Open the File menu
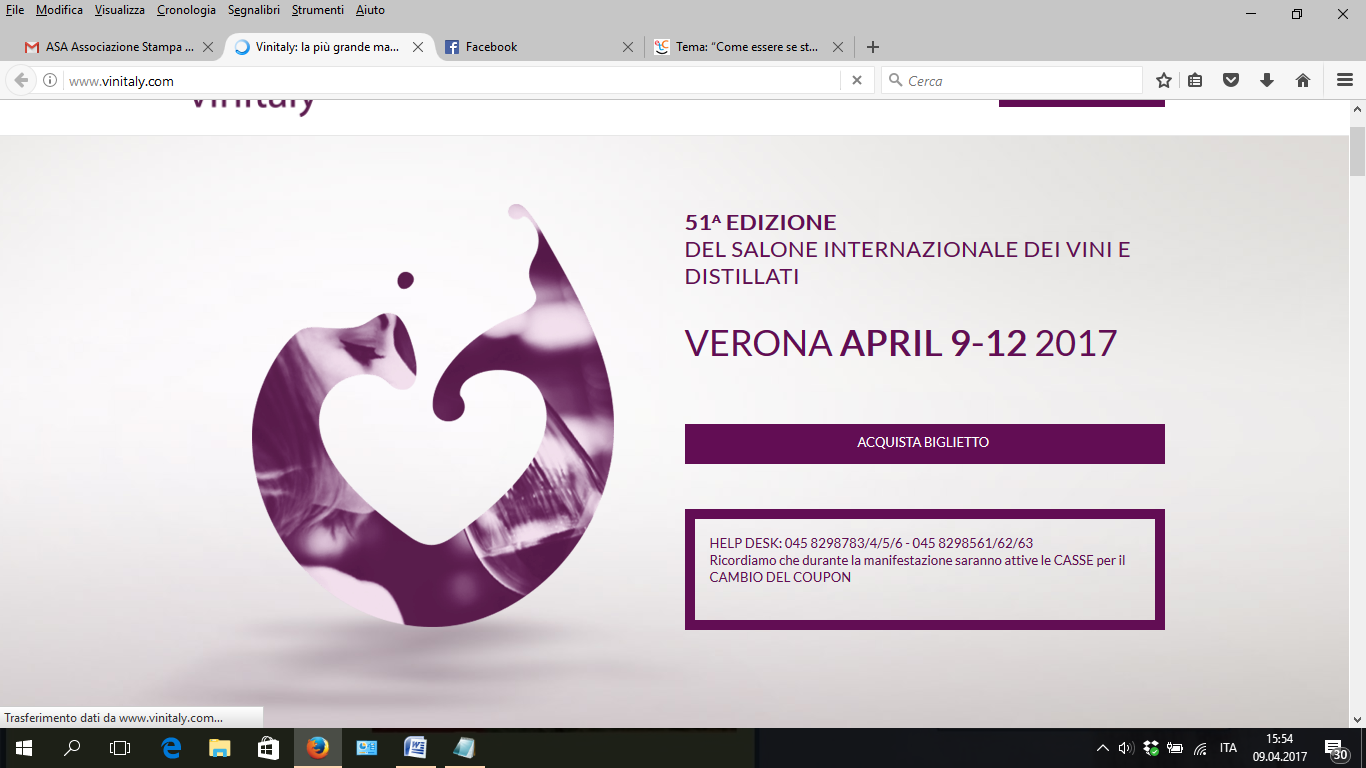The height and width of the screenshot is (768, 1366). tap(15, 10)
